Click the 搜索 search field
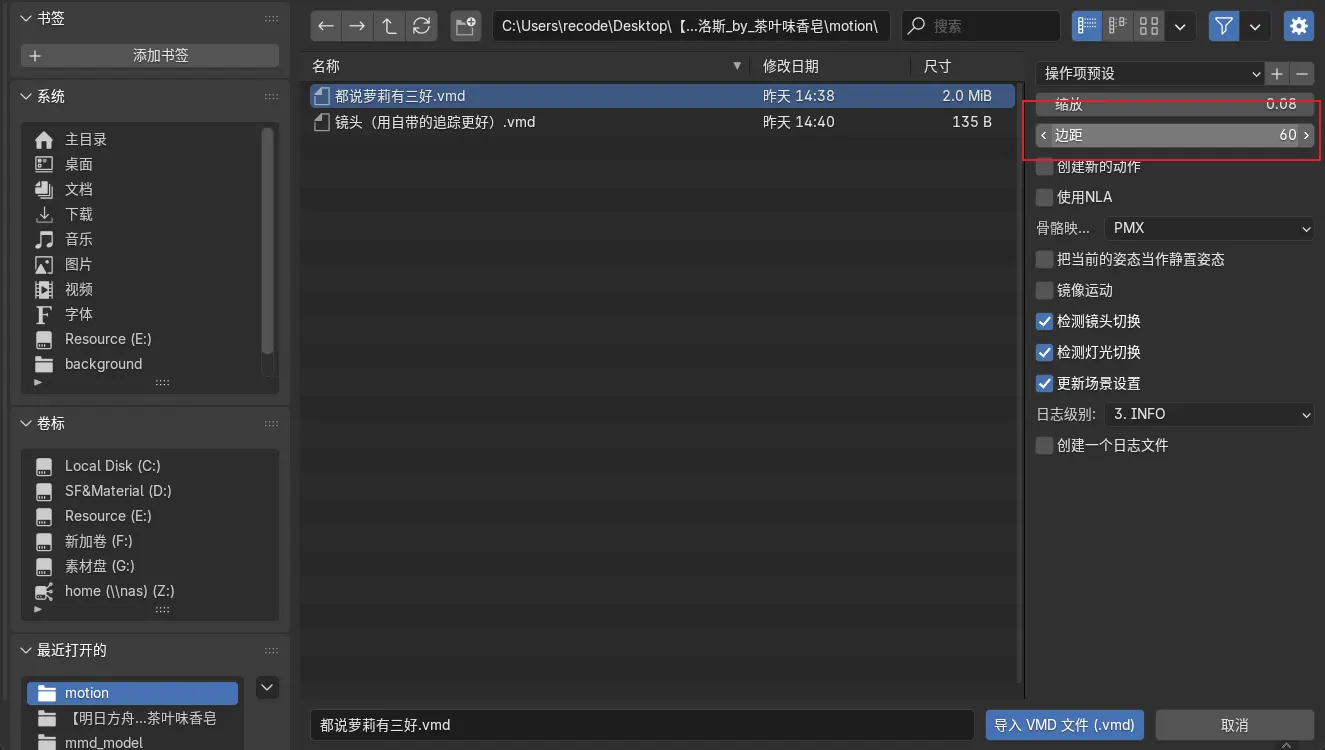This screenshot has height=750, width=1325. point(981,26)
